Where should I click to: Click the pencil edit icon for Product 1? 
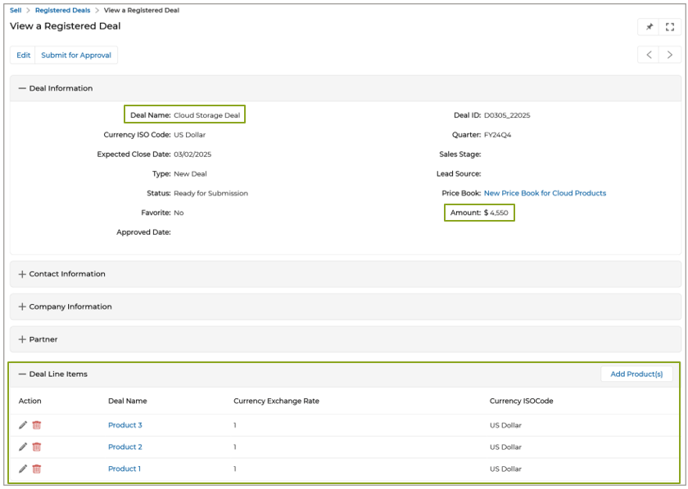pyautogui.click(x=23, y=469)
